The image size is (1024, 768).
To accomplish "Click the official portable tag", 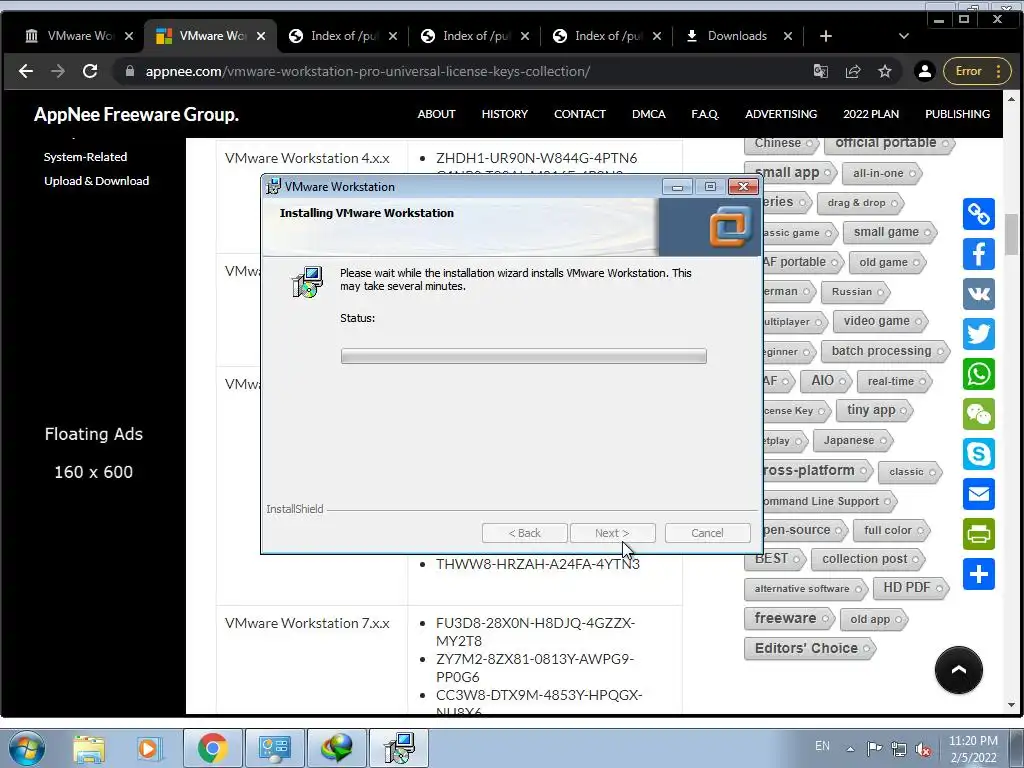I will tap(889, 143).
